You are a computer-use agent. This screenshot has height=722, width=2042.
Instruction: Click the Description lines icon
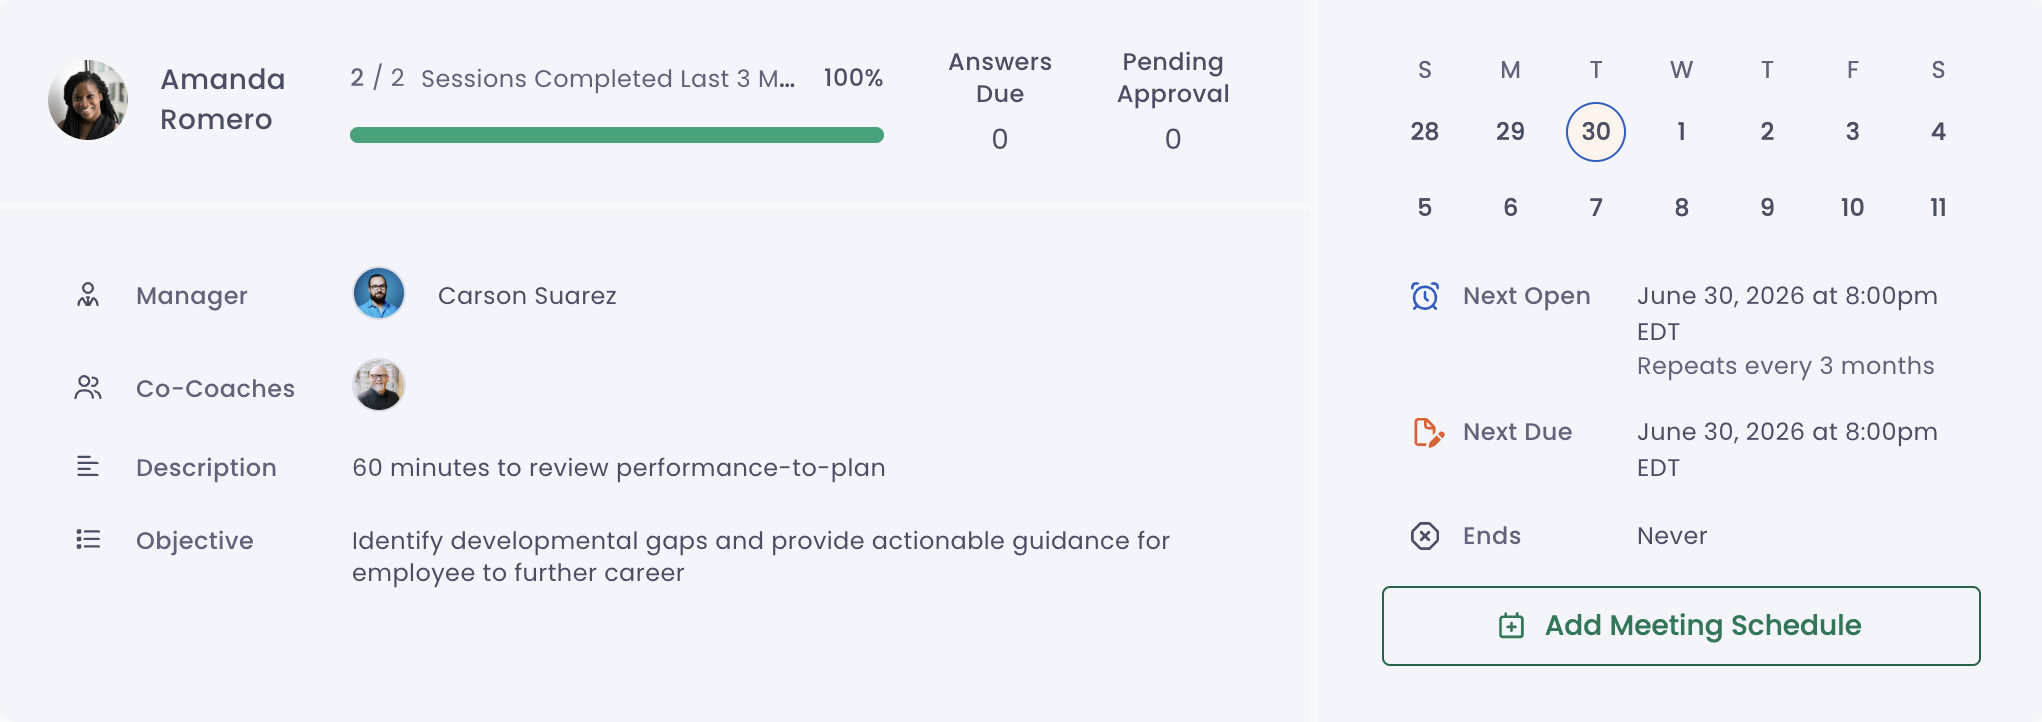point(88,467)
